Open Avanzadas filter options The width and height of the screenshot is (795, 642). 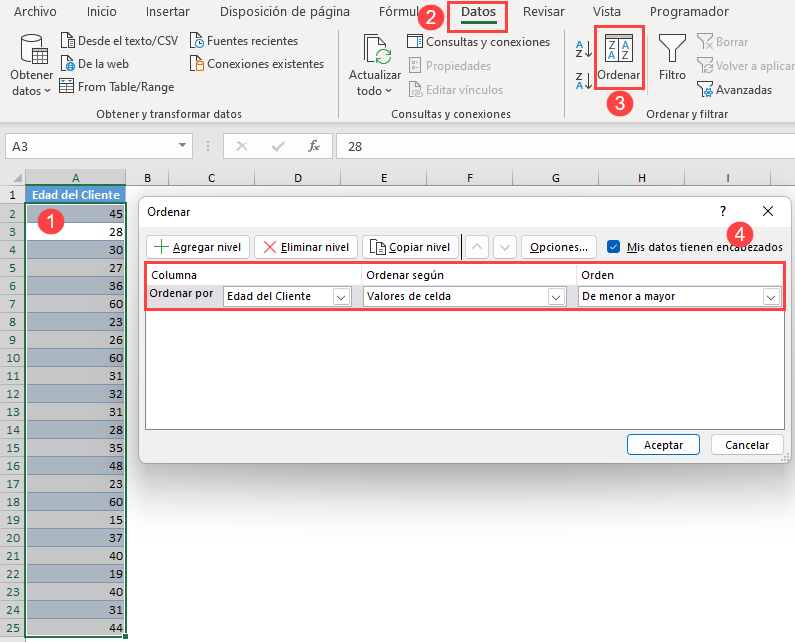click(x=735, y=90)
